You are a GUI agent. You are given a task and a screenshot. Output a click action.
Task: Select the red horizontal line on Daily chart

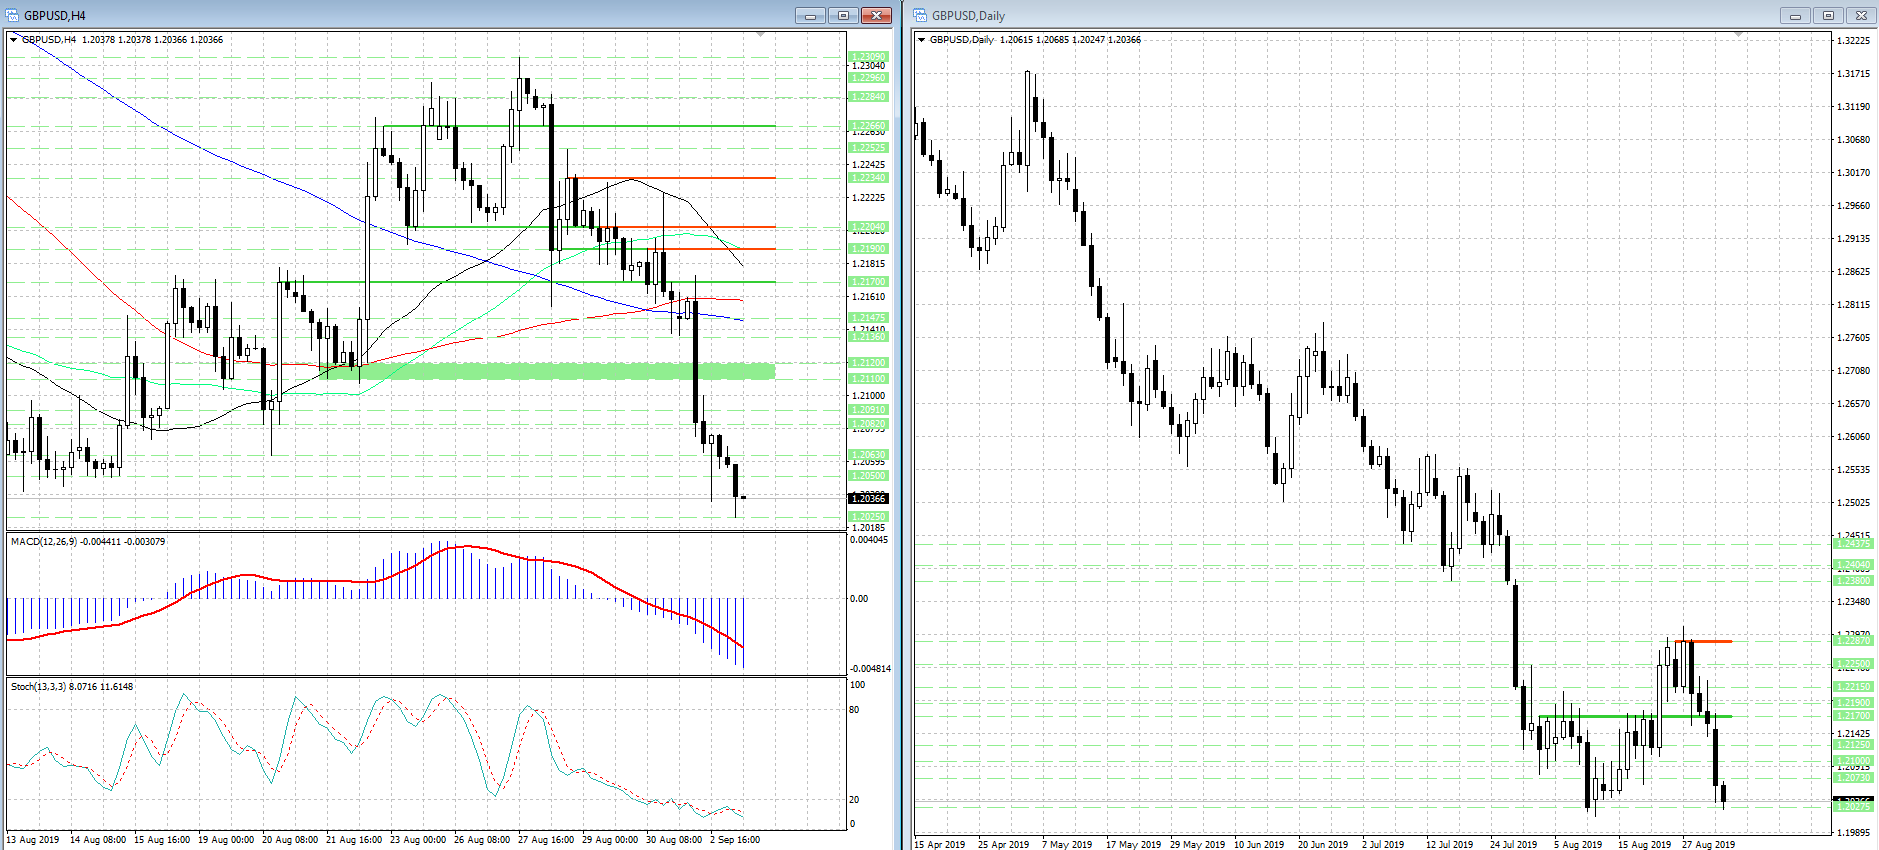click(1704, 641)
